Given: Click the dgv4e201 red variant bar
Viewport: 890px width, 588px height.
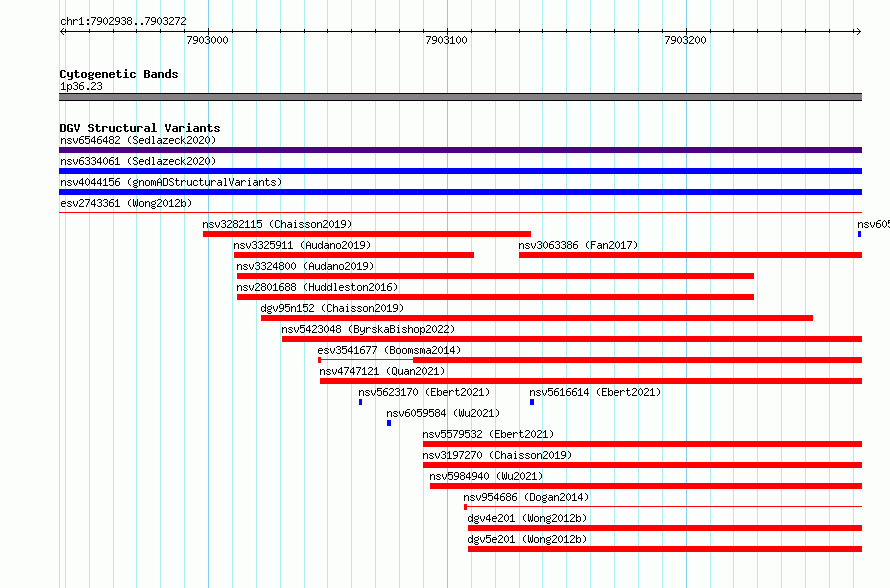Looking at the screenshot, I should click(665, 528).
